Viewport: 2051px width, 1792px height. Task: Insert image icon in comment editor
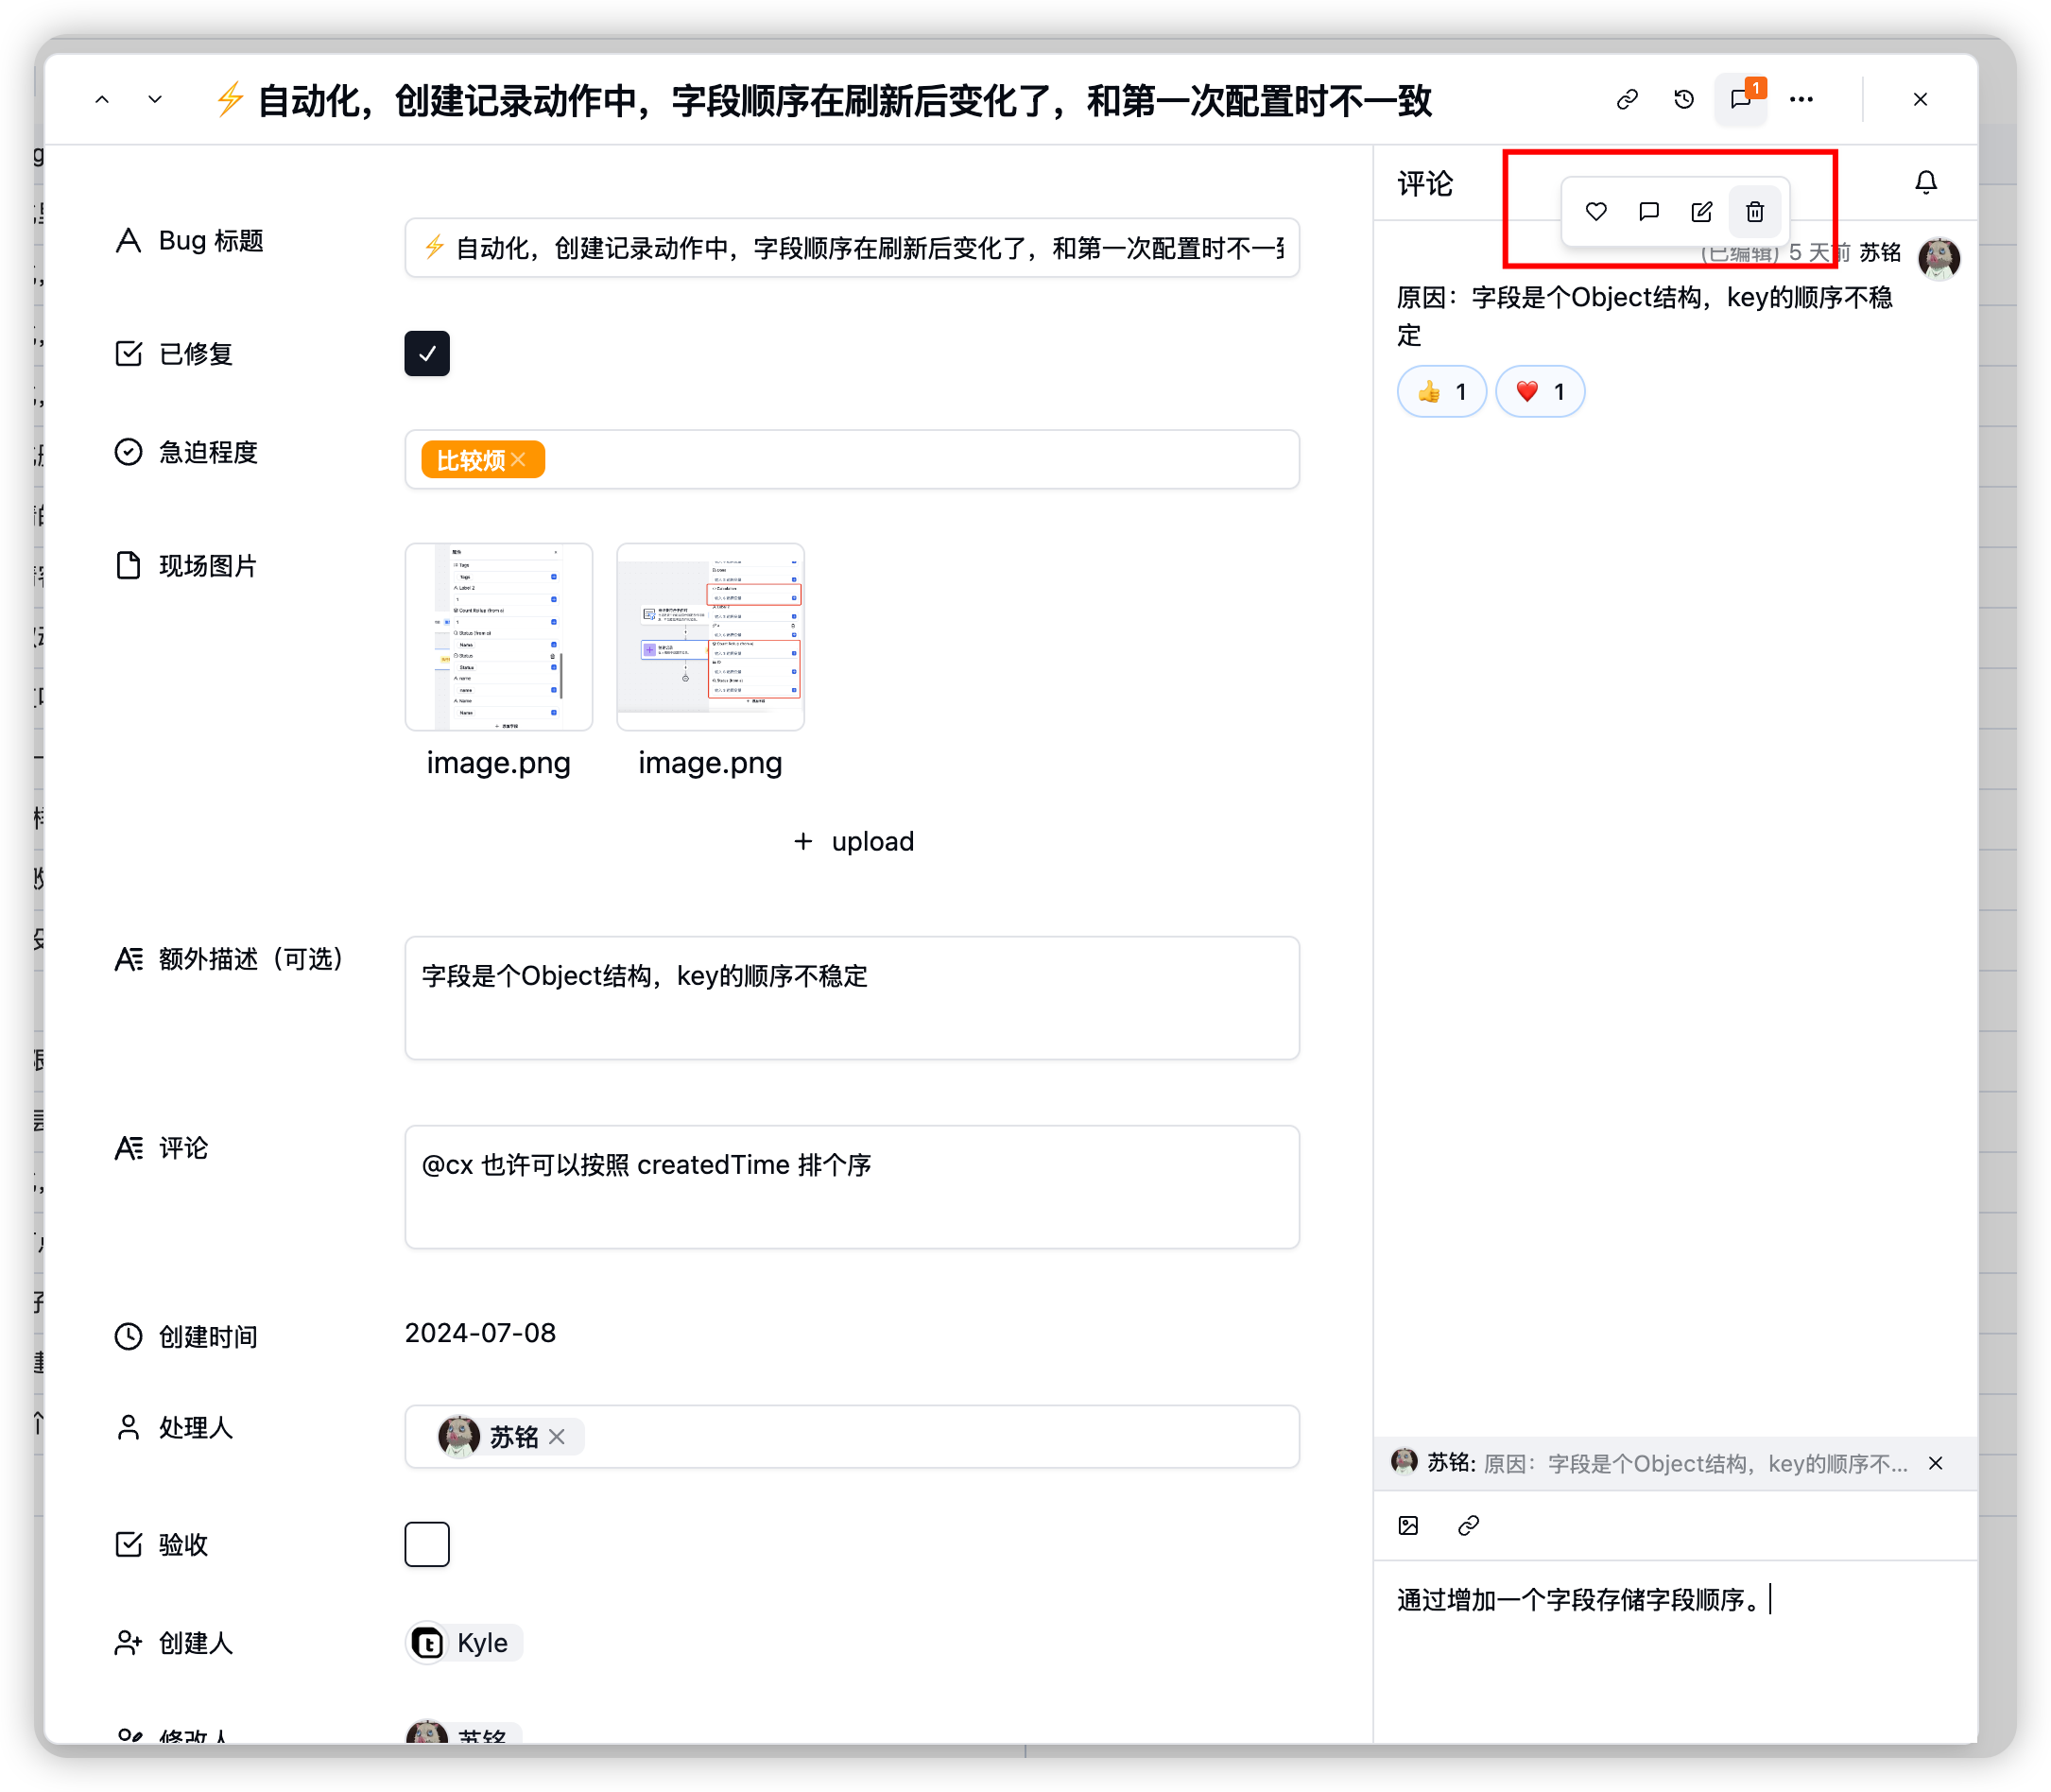coord(1408,1525)
